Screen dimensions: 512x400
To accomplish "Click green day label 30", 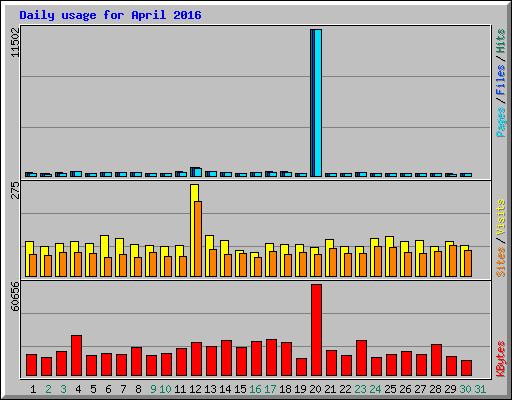I will coord(465,389).
